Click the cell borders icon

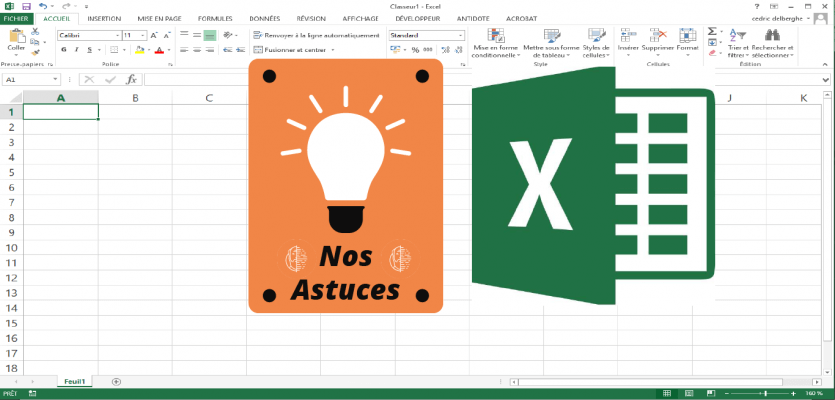(x=114, y=50)
